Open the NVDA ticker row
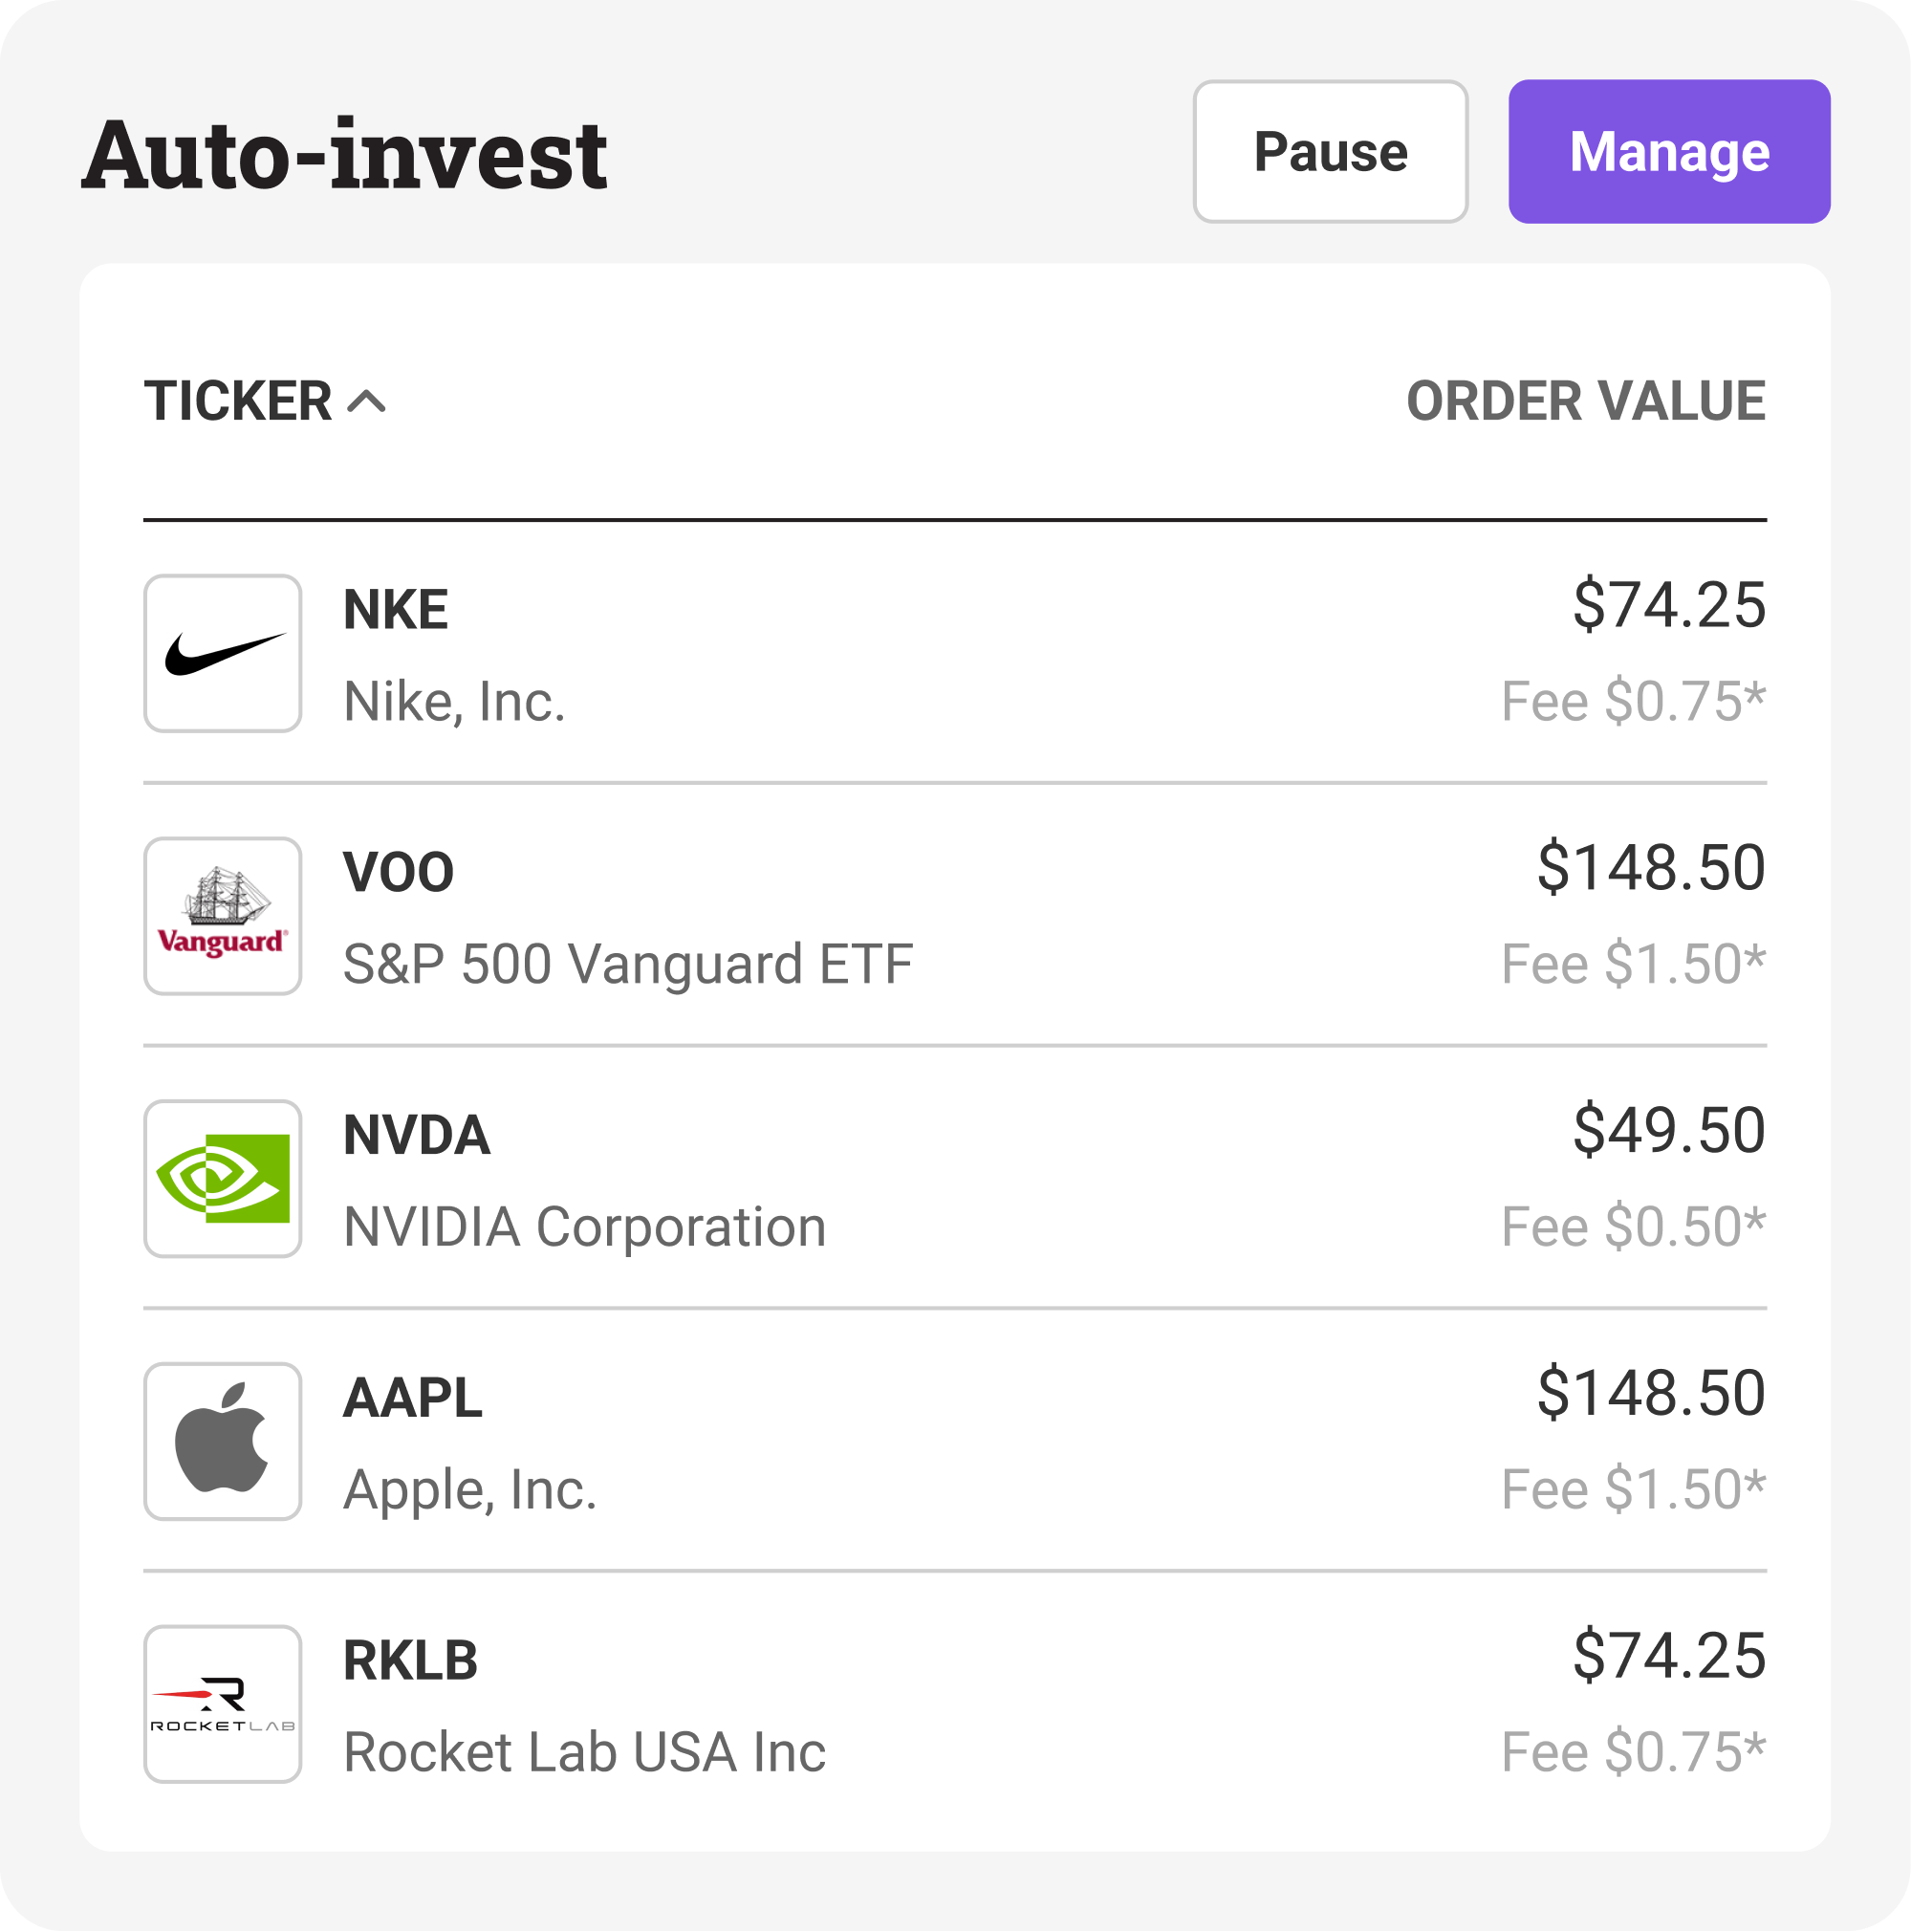Screen dimensions: 1911x1932 point(417,1135)
